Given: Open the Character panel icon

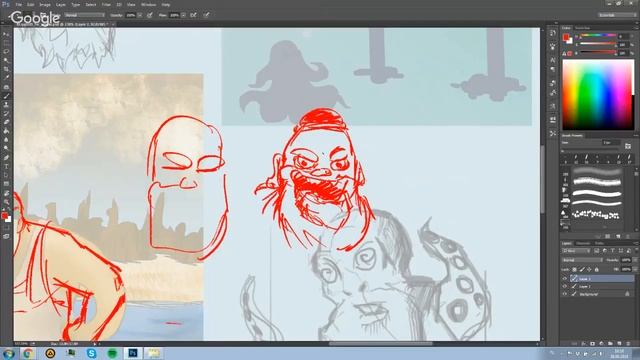Looking at the screenshot, I should 553,60.
